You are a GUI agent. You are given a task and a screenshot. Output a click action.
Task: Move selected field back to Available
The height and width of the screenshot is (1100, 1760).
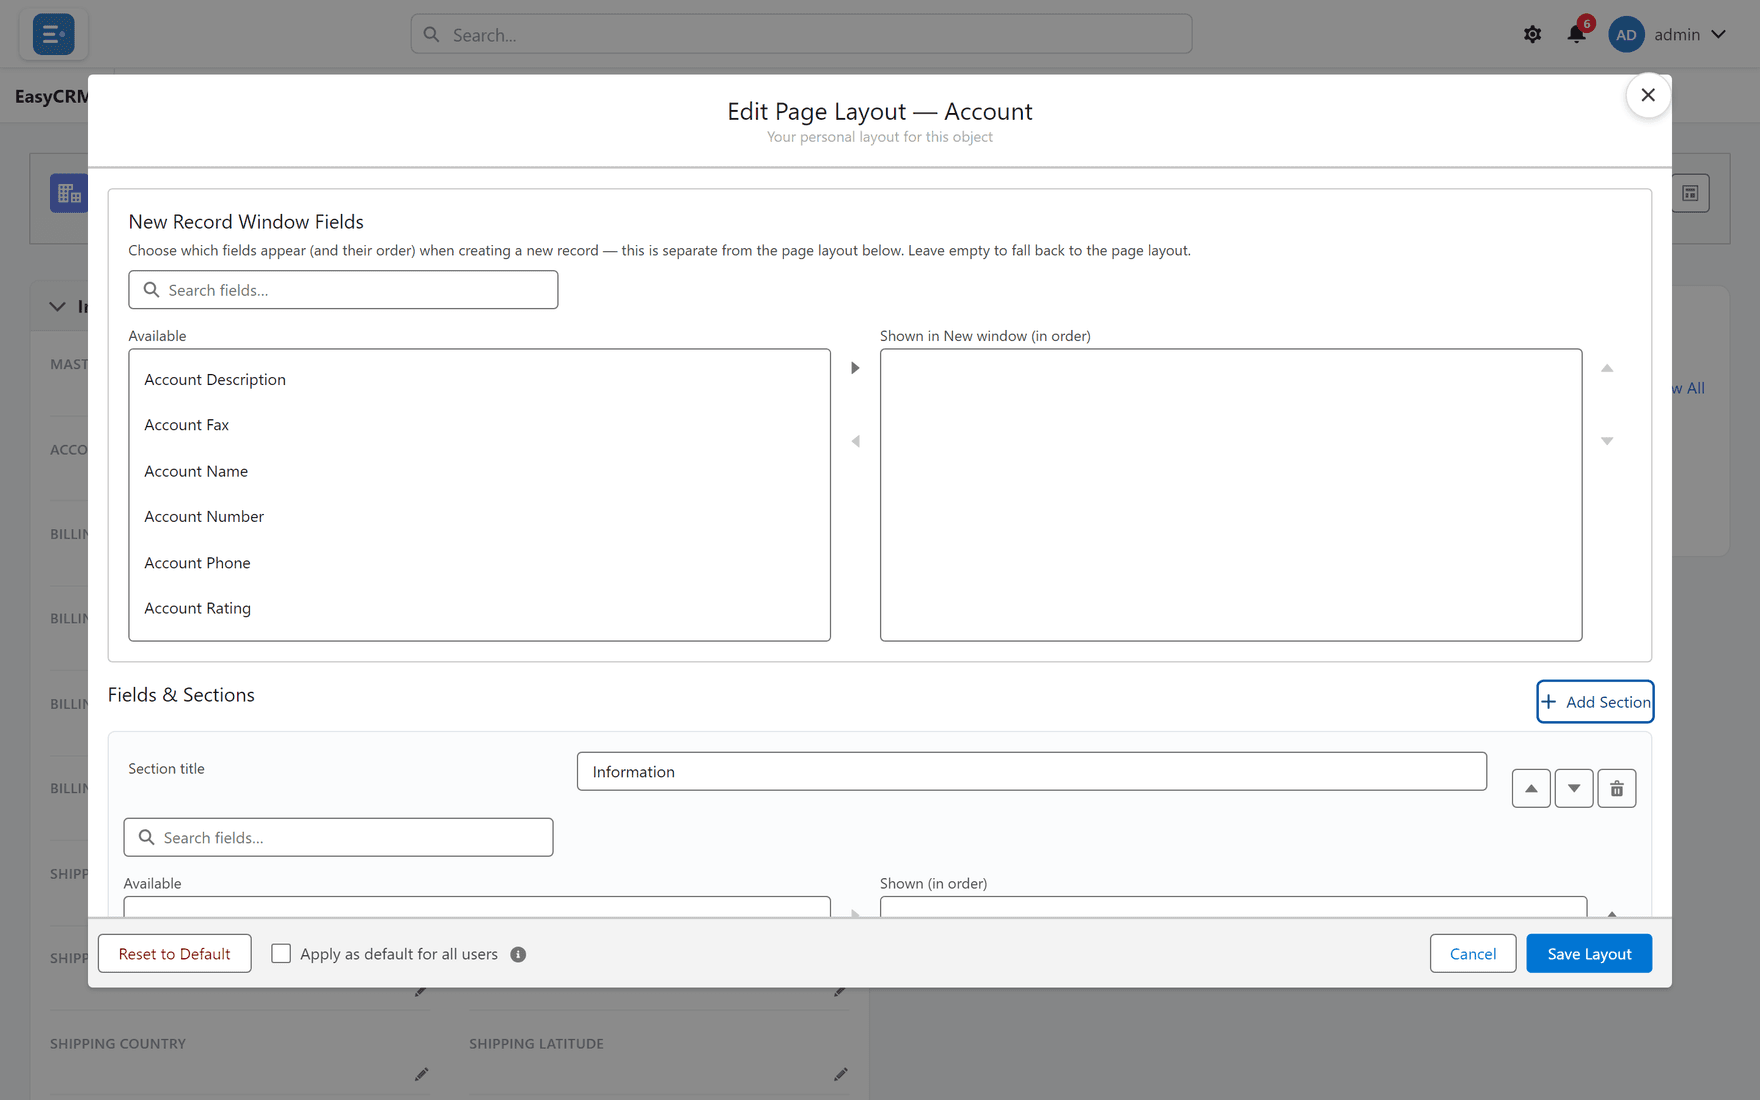point(855,441)
